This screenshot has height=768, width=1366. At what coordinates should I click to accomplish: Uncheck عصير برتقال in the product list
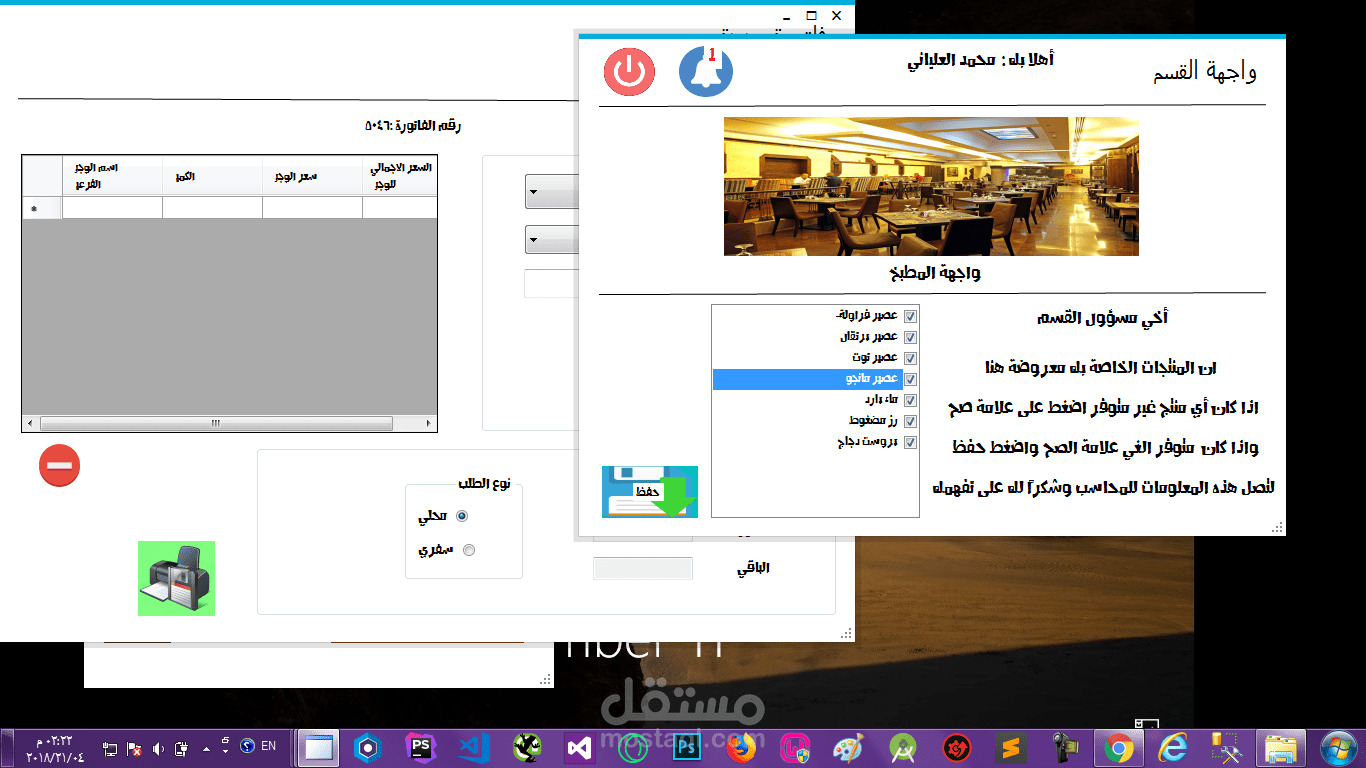[910, 337]
